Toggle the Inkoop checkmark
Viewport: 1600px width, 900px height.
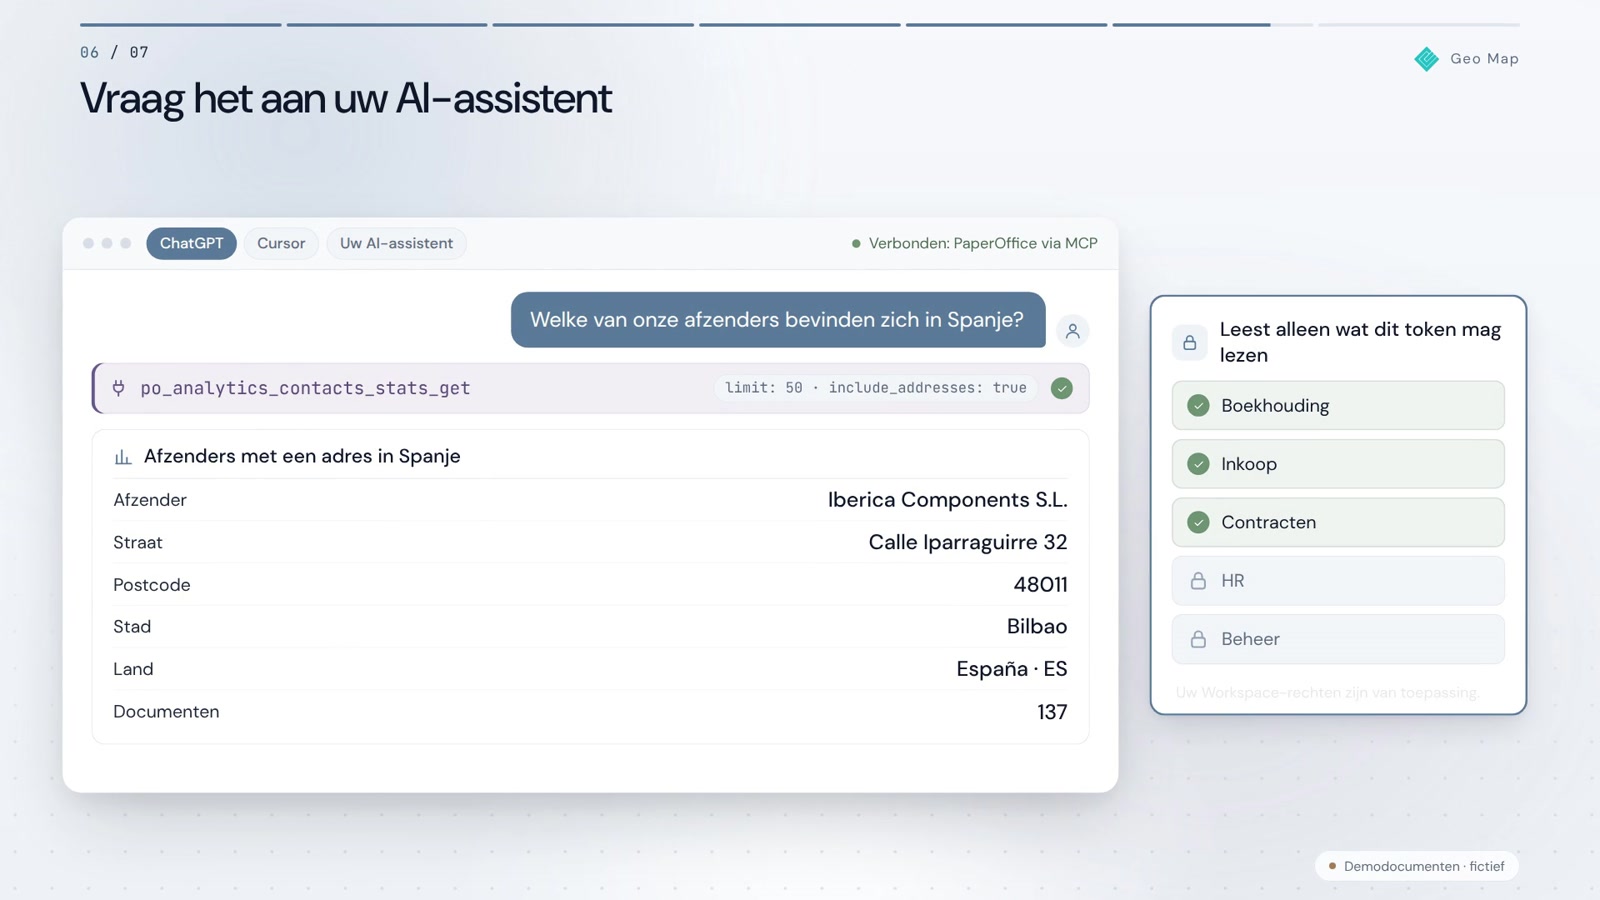pos(1198,464)
